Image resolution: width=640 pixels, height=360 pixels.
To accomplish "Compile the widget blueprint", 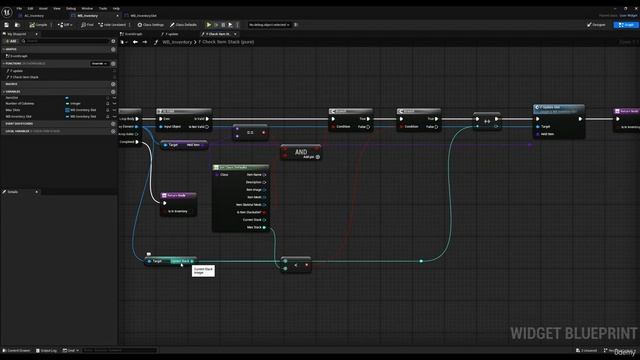I will pyautogui.click(x=38, y=25).
